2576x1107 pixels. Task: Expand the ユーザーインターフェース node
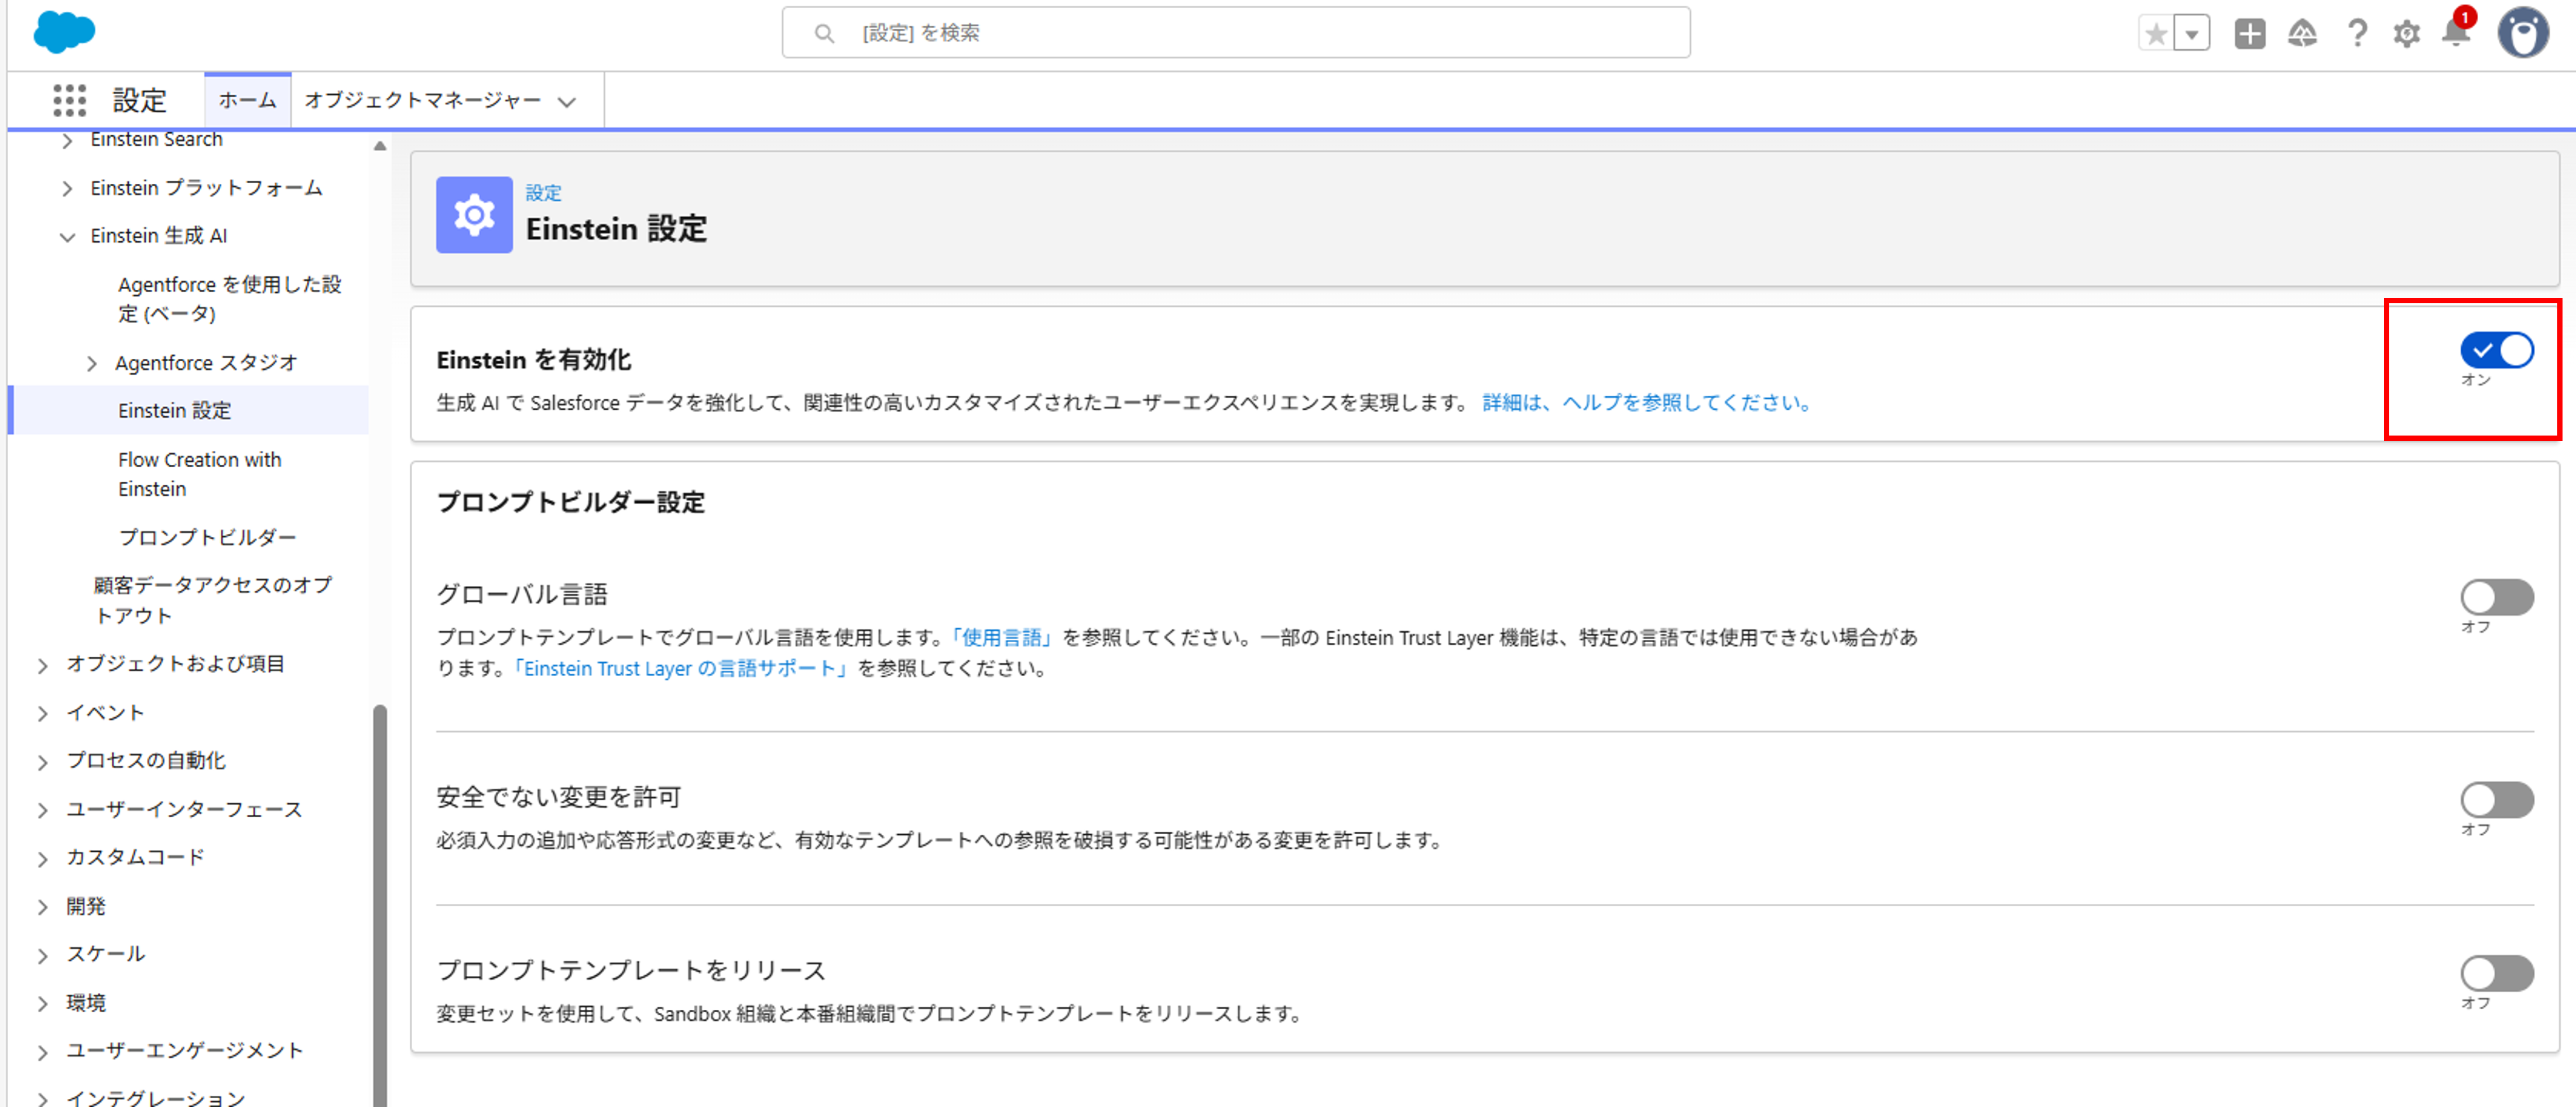click(42, 810)
